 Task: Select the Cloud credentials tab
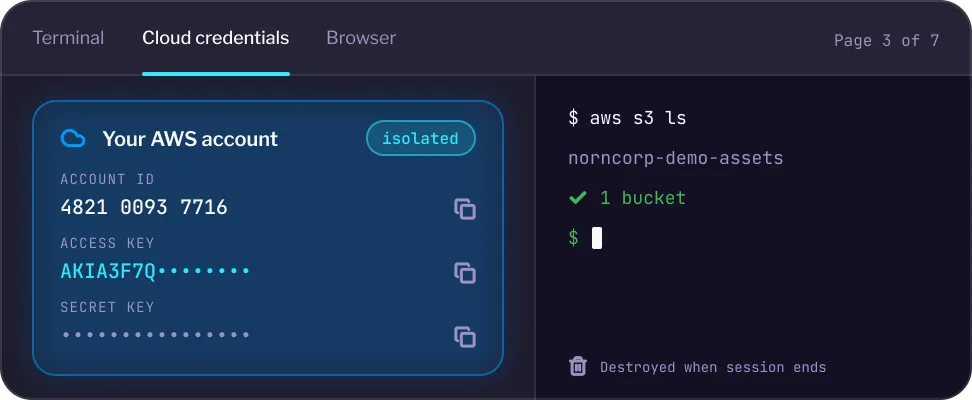[216, 38]
